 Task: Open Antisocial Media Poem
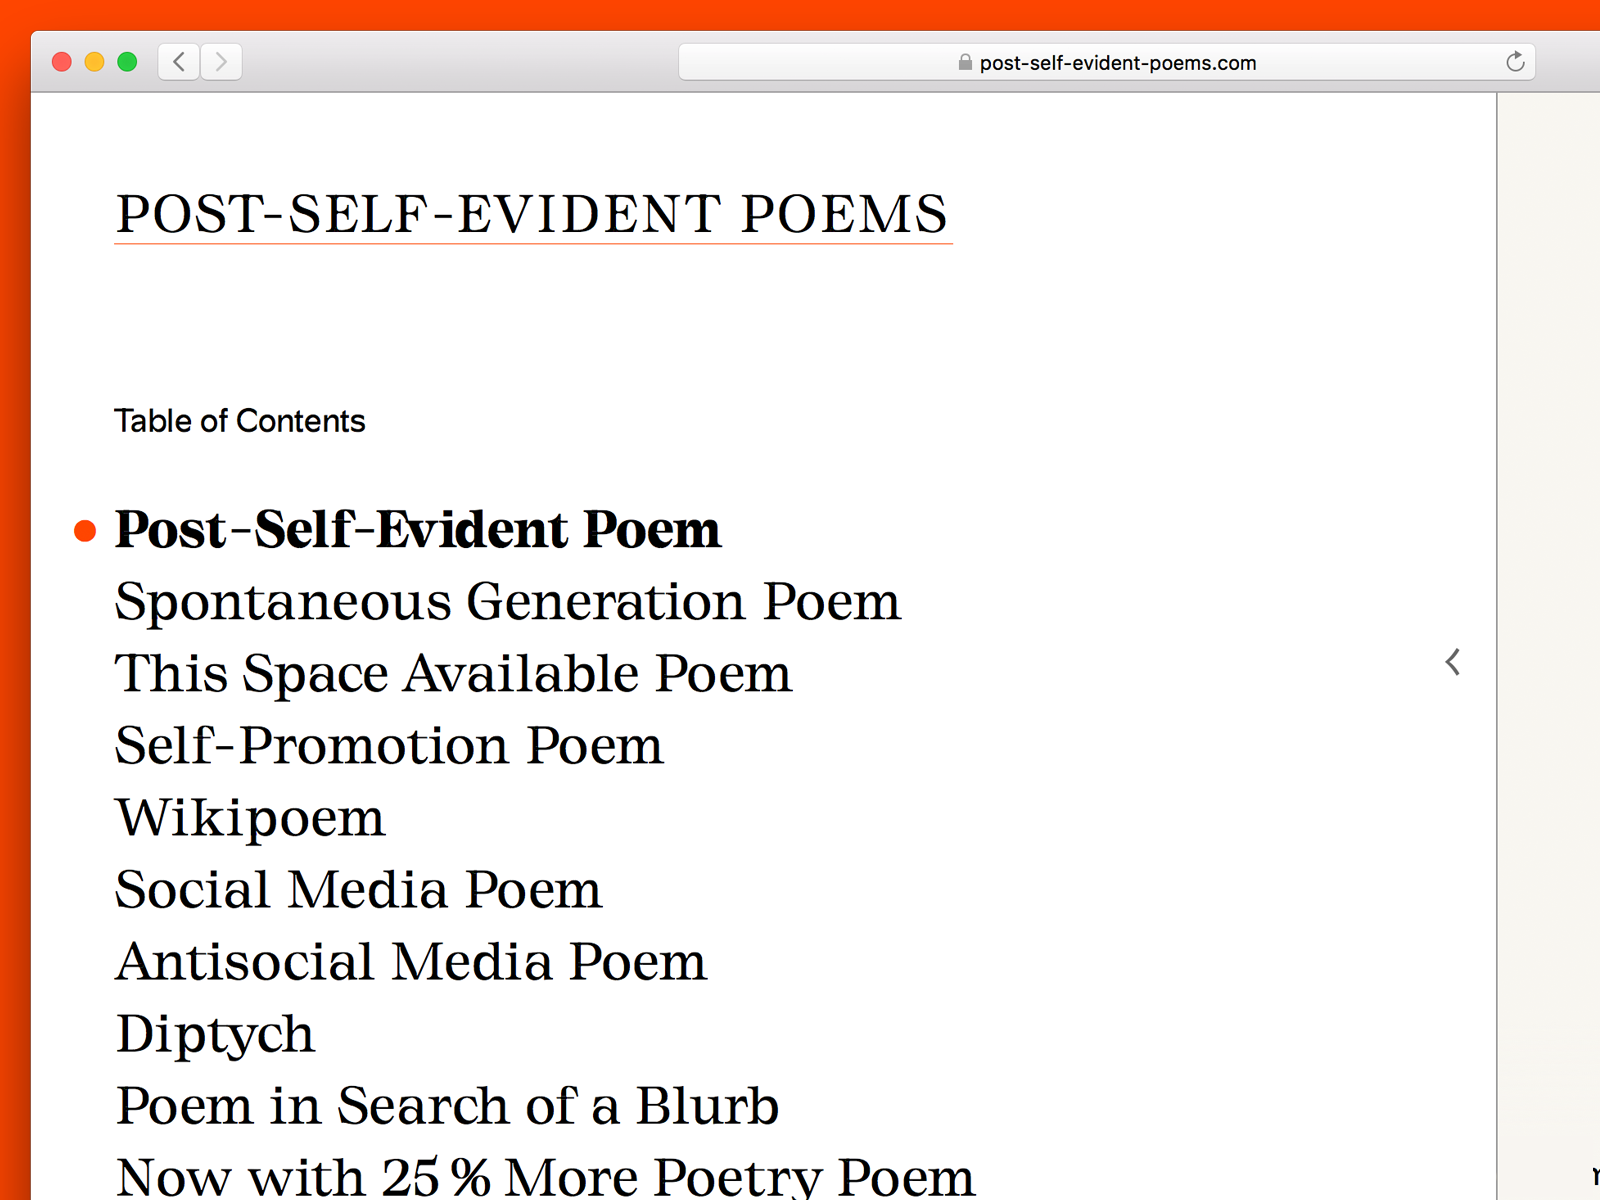click(410, 962)
